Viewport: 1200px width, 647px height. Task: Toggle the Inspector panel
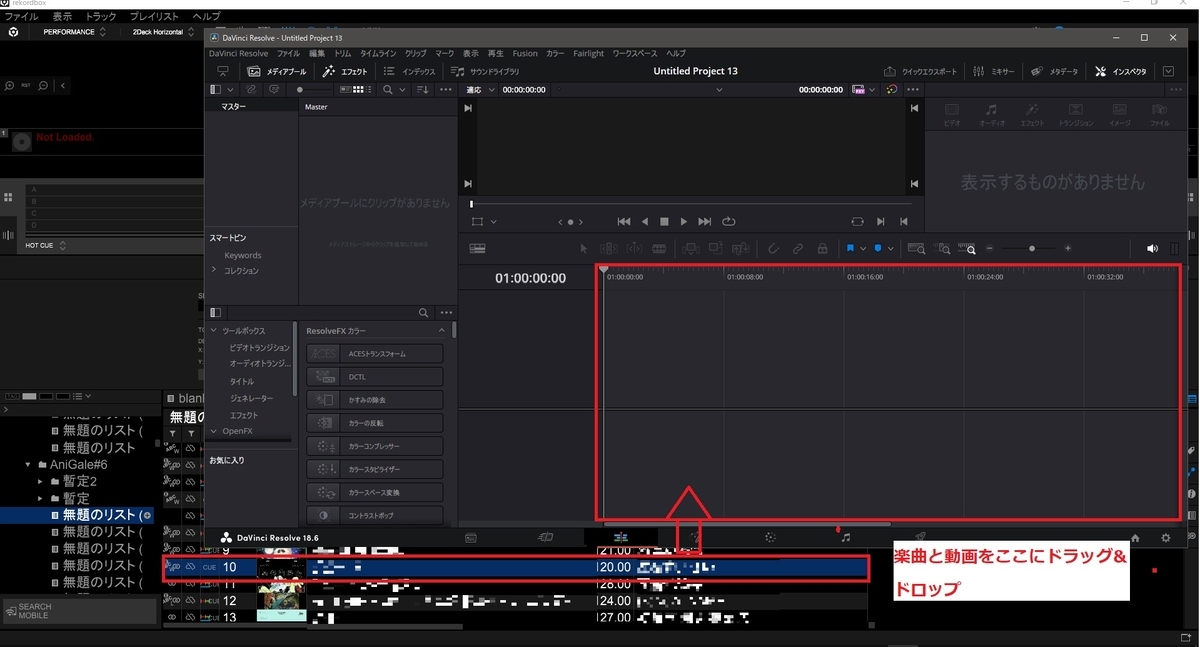click(1121, 72)
